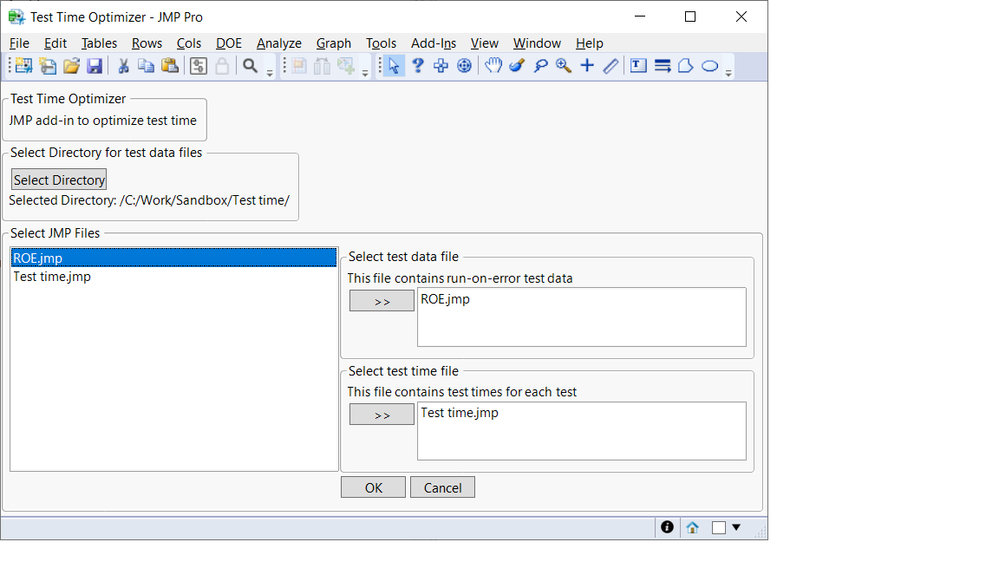Image resolution: width=999 pixels, height=562 pixels.
Task: Open the Tools menu
Action: 381,43
